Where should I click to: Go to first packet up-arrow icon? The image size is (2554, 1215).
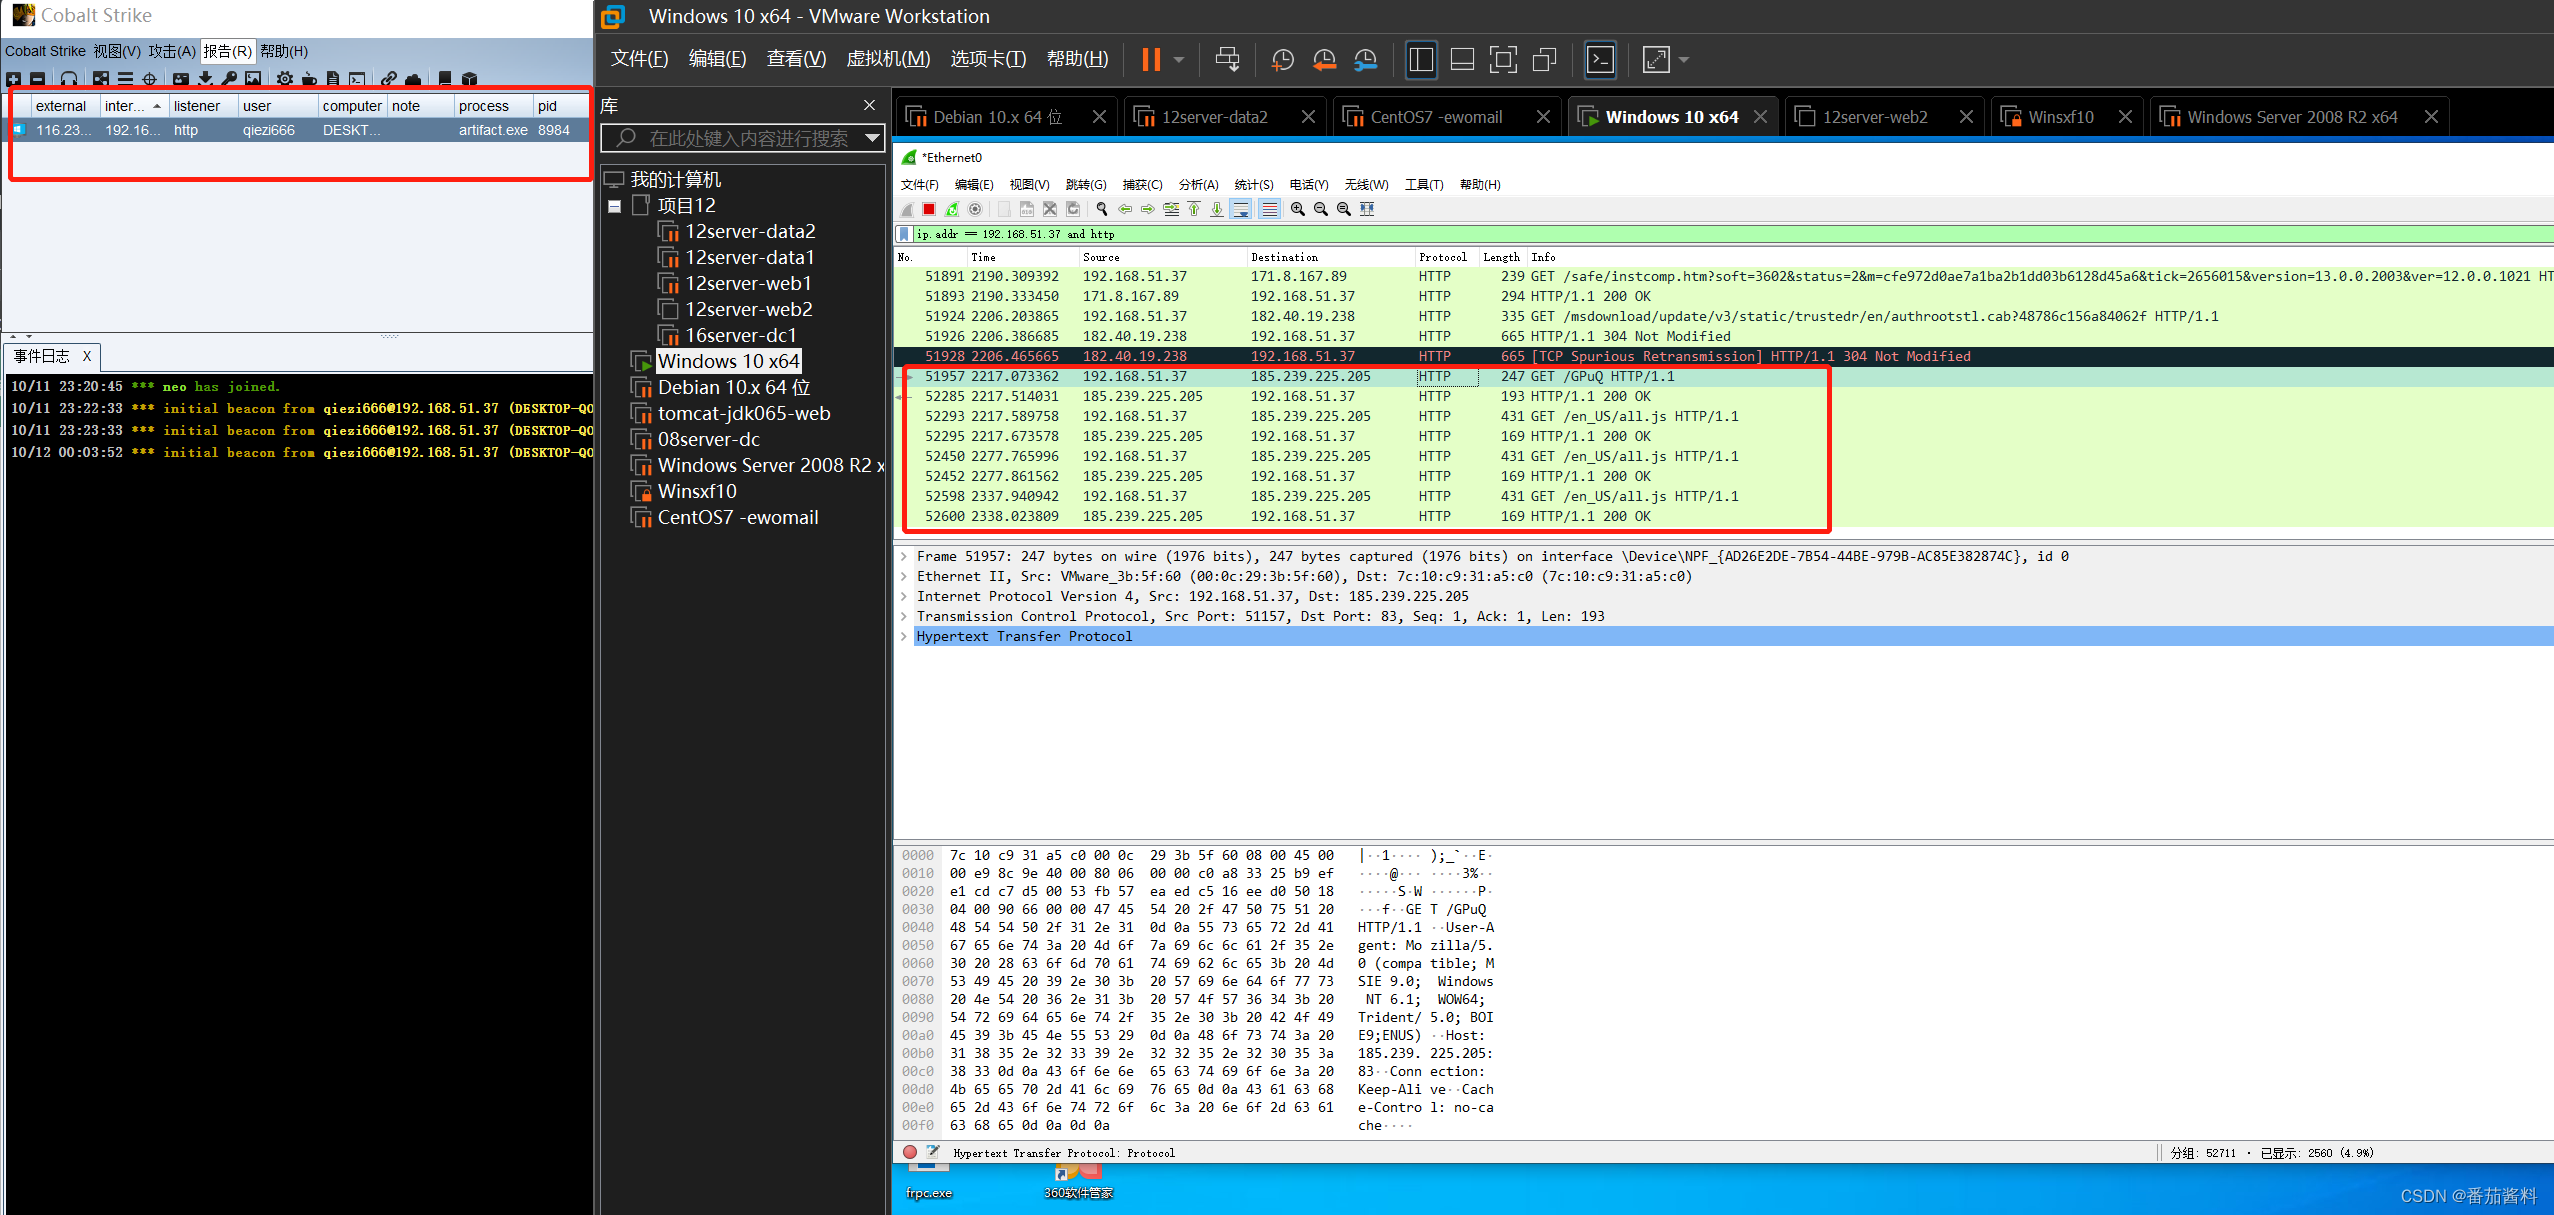point(1194,209)
